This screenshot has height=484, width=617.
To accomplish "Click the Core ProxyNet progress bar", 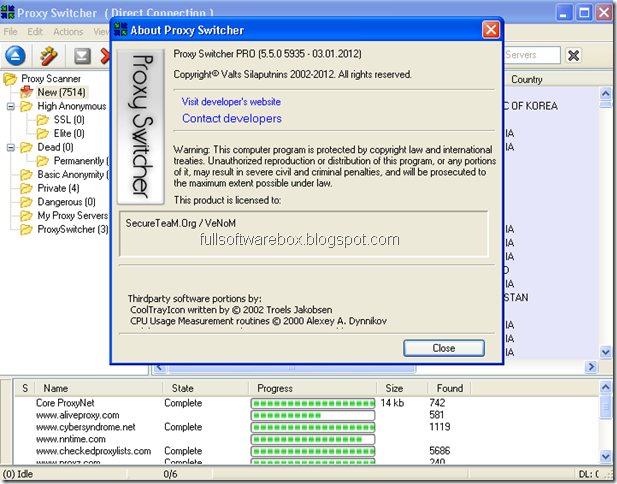I will (x=313, y=403).
